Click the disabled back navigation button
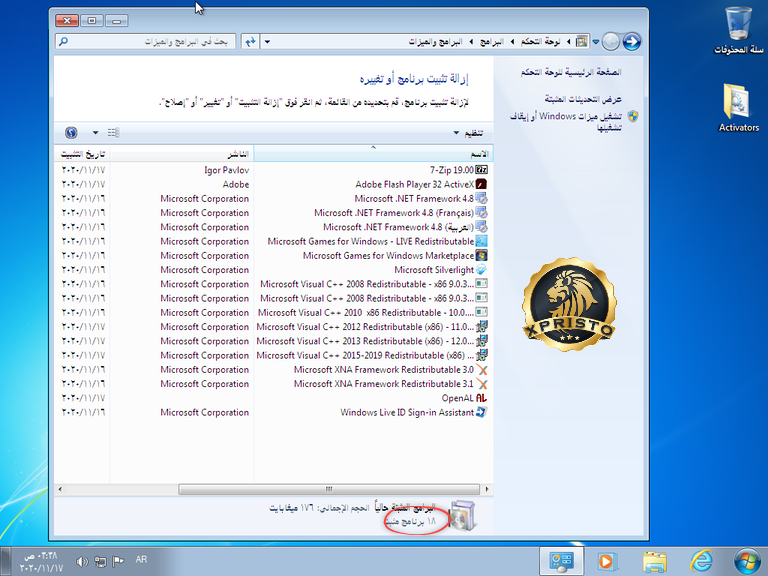Screen dimensions: 768x576 pyautogui.click(x=611, y=42)
